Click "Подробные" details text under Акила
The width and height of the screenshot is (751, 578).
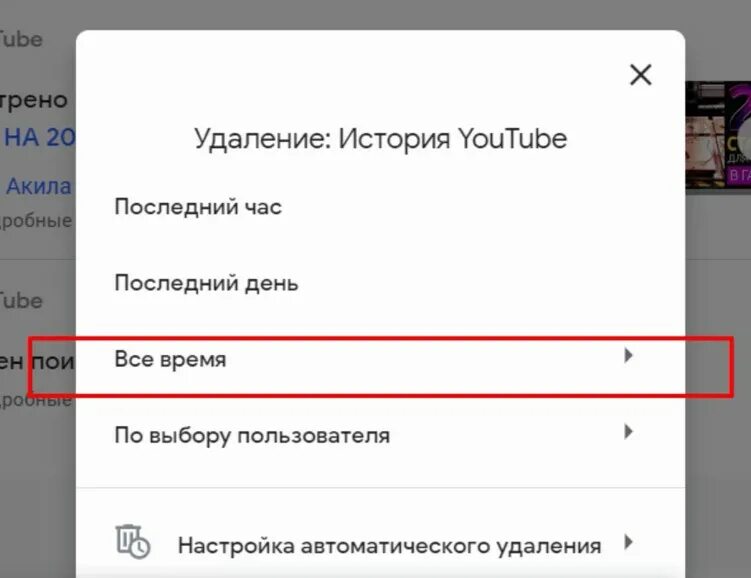pos(36,220)
